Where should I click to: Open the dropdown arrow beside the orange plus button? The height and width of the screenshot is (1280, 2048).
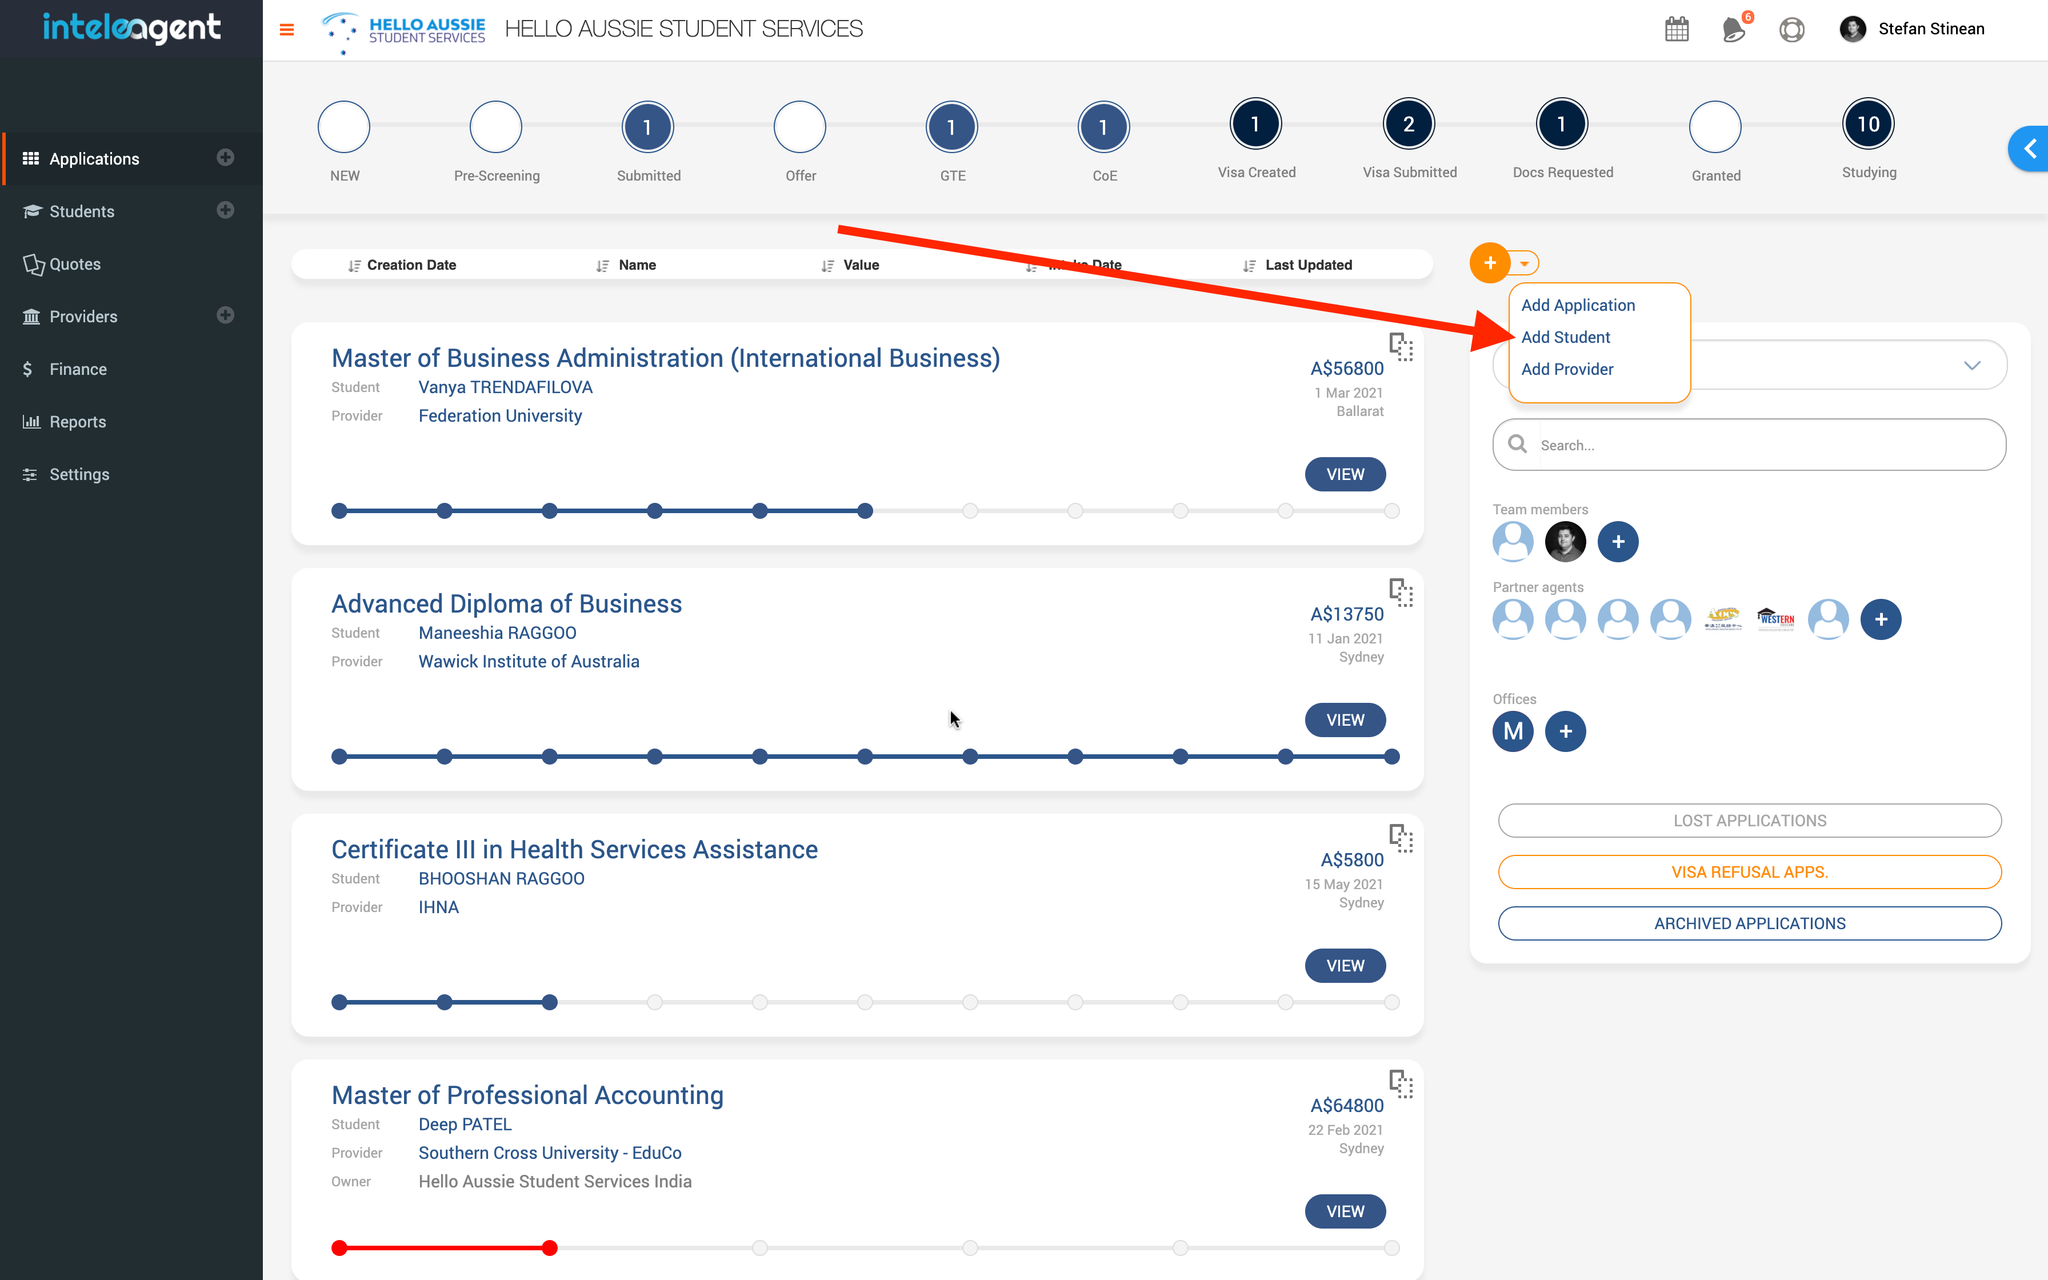tap(1524, 263)
